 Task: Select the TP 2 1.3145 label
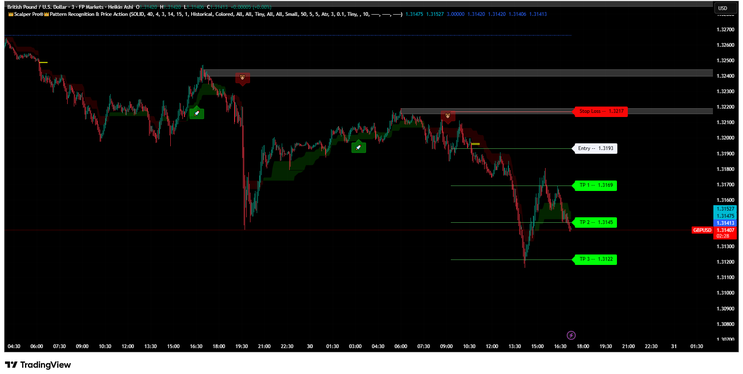(595, 222)
